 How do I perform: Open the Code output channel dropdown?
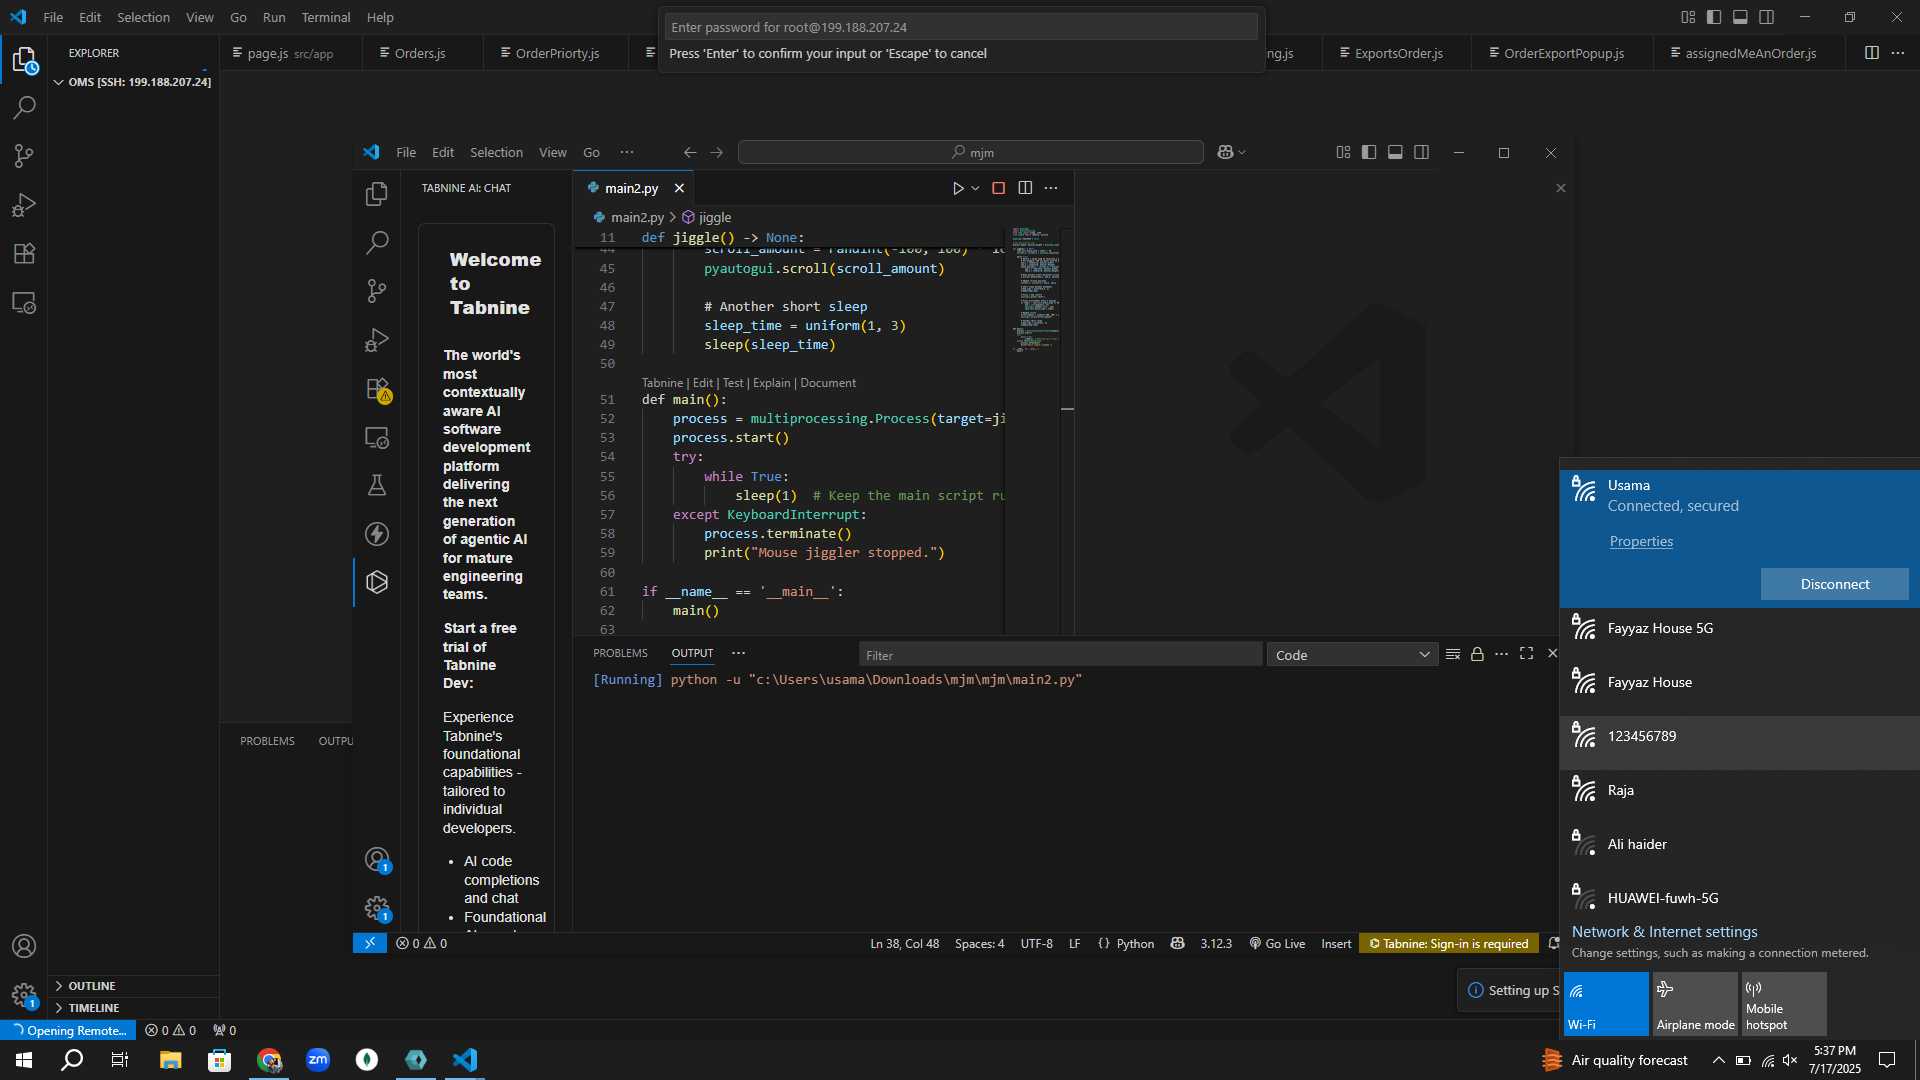point(1352,655)
